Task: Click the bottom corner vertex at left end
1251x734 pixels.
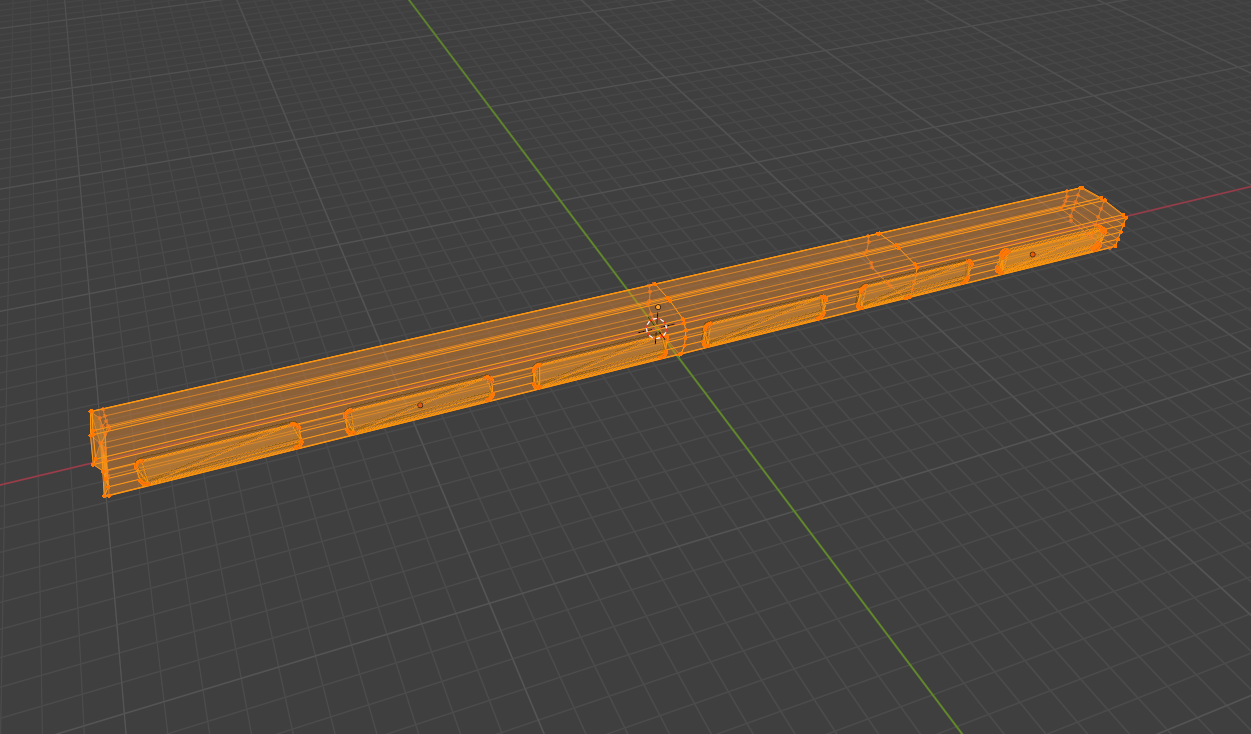Action: pos(106,494)
